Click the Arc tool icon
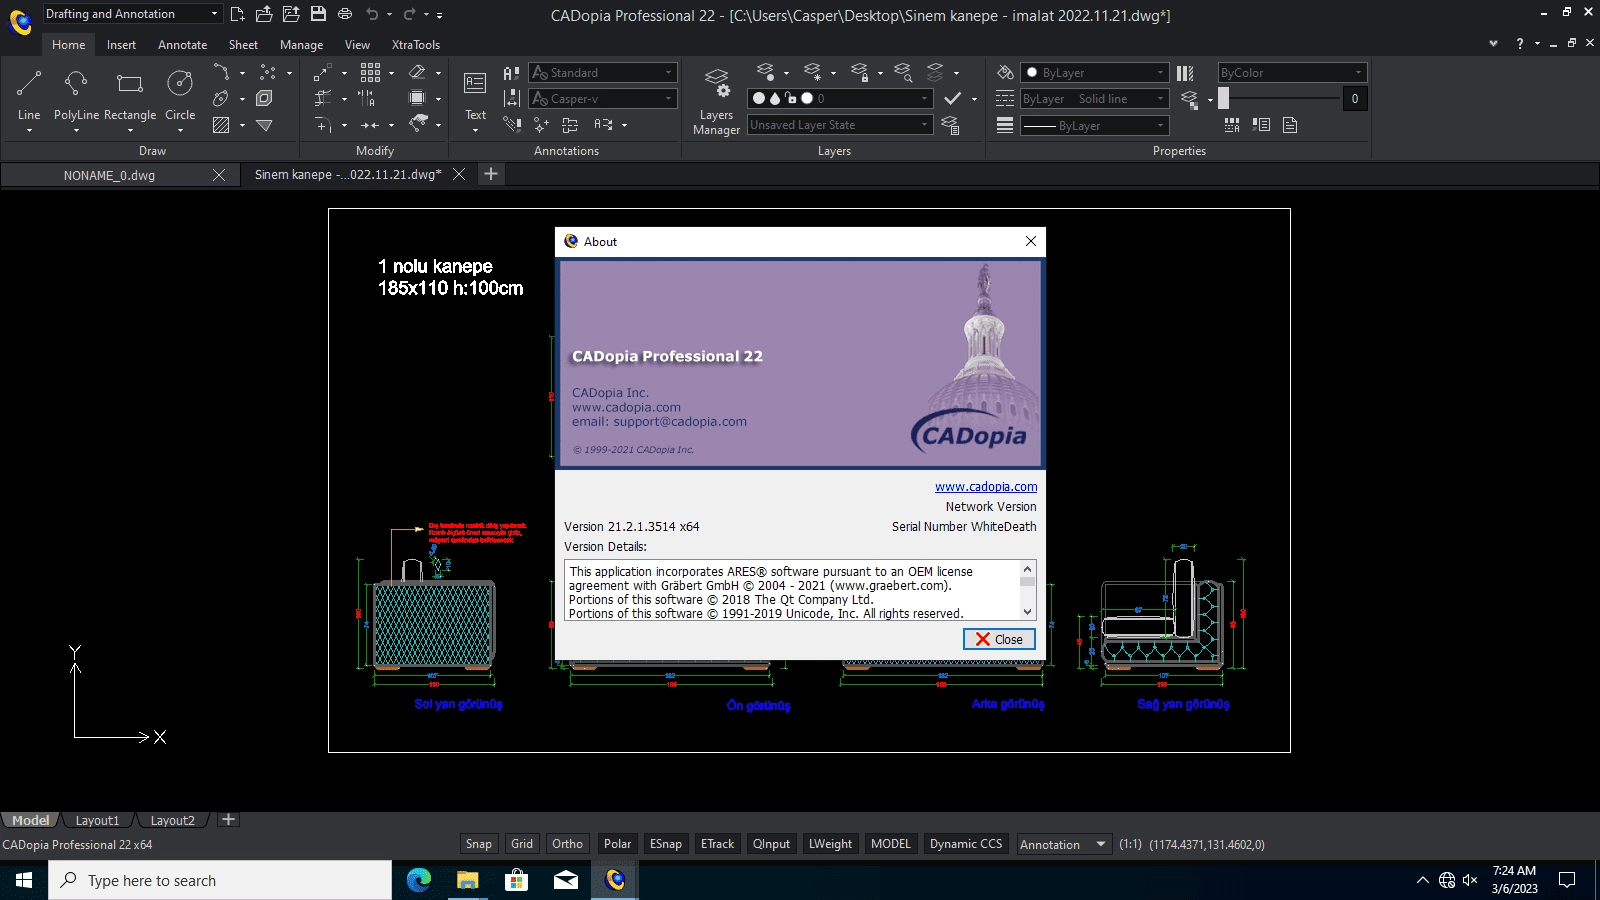Image resolution: width=1600 pixels, height=900 pixels. (221, 72)
